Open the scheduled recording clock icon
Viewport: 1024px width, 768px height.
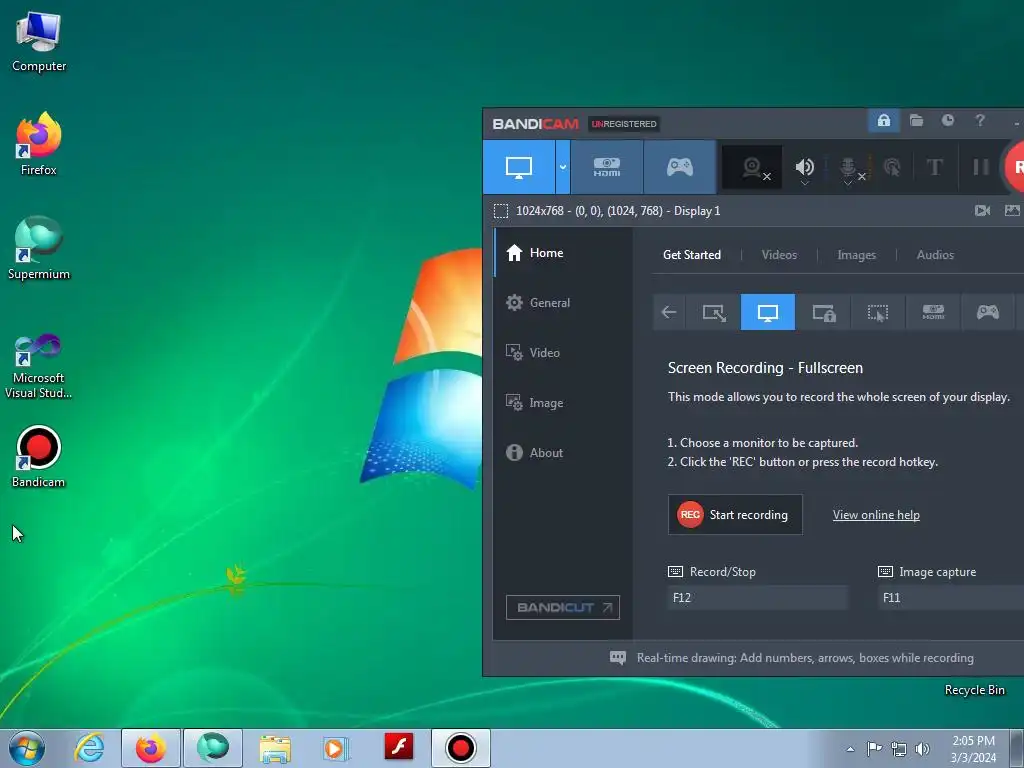[948, 120]
